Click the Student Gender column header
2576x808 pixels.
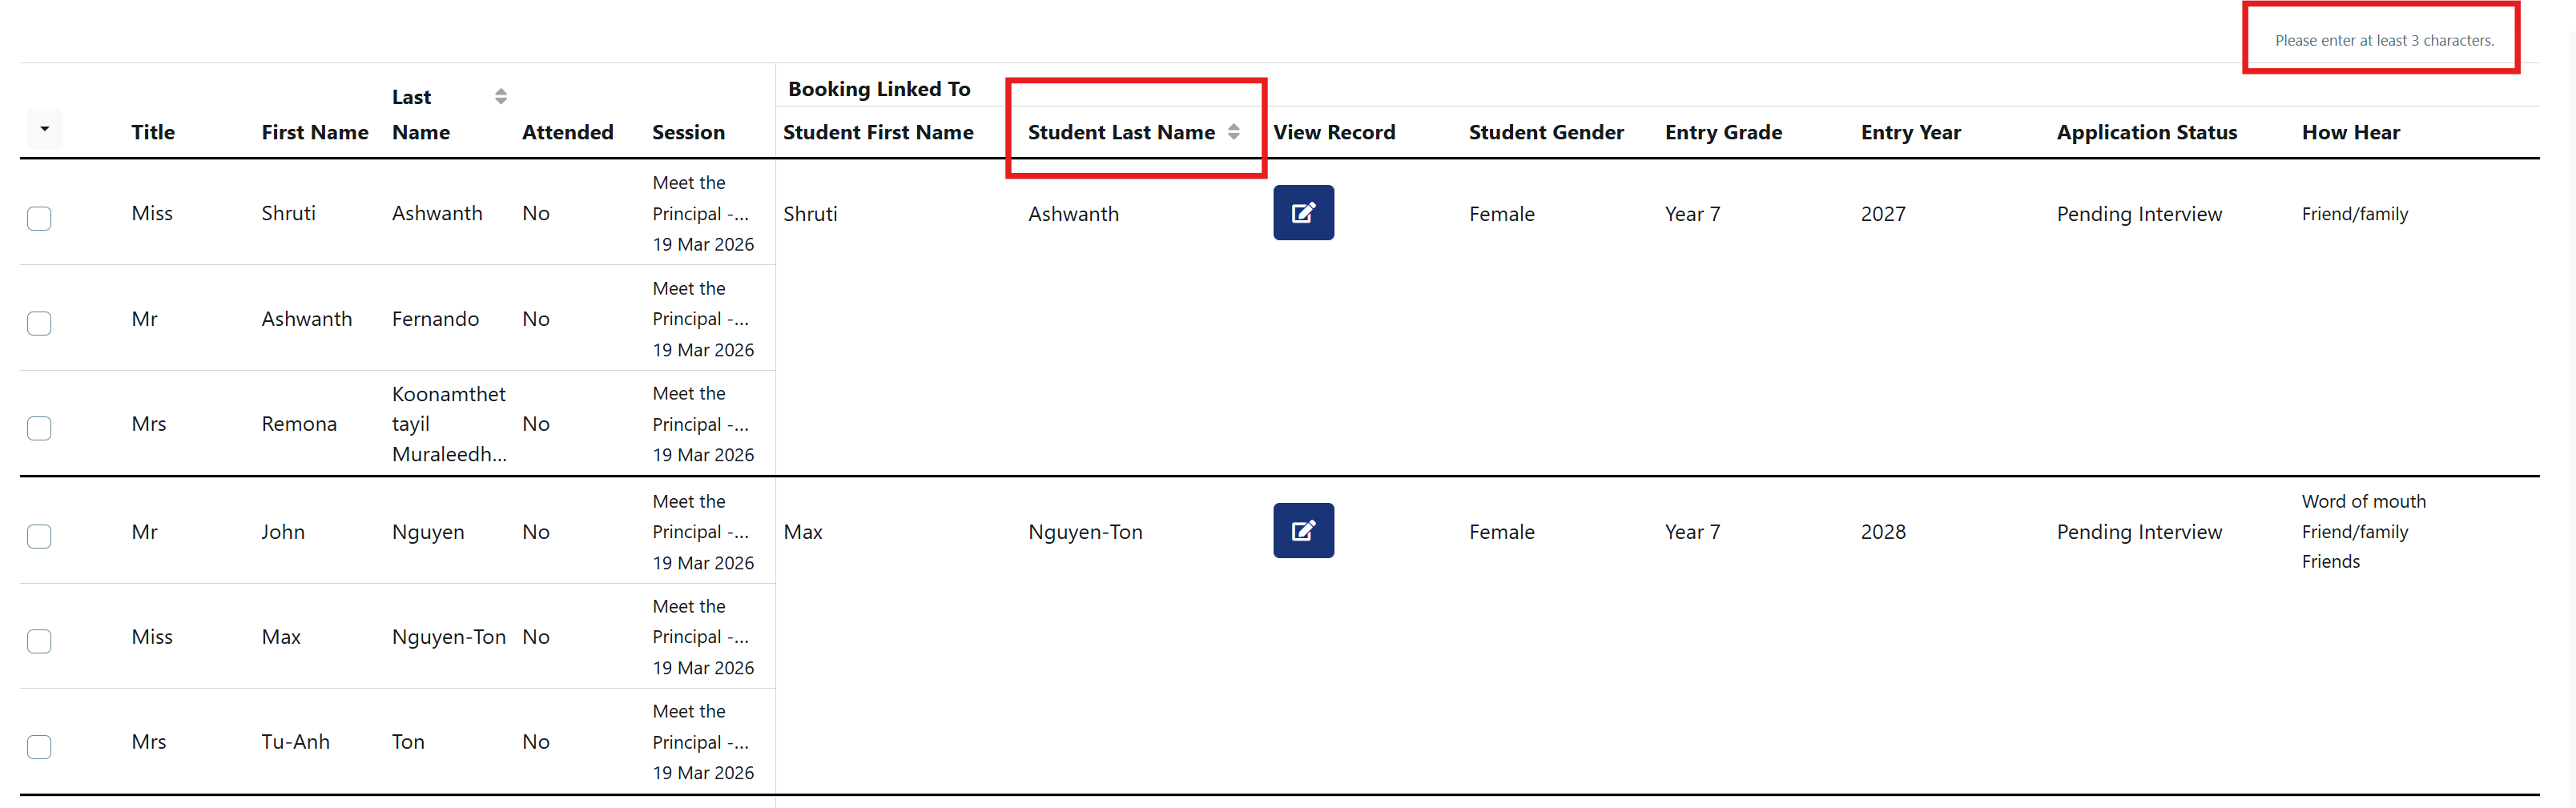point(1545,131)
